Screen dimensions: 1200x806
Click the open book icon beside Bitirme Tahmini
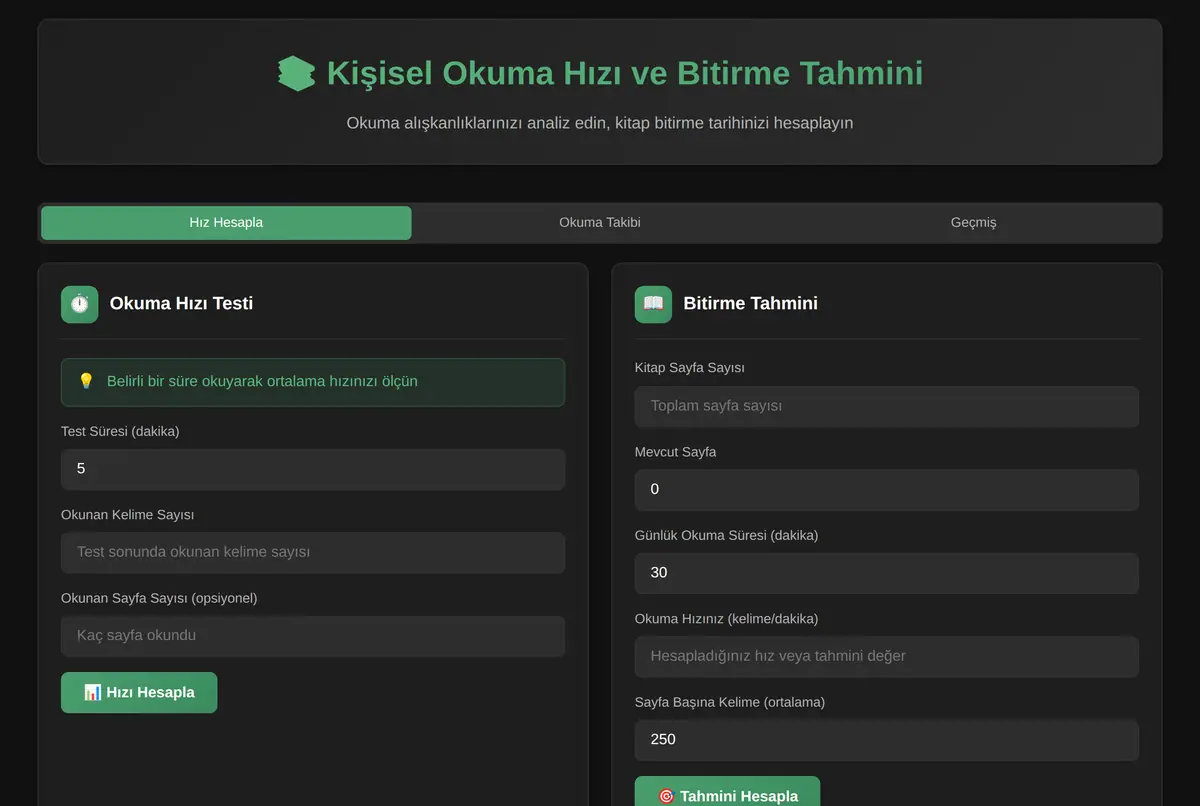653,304
